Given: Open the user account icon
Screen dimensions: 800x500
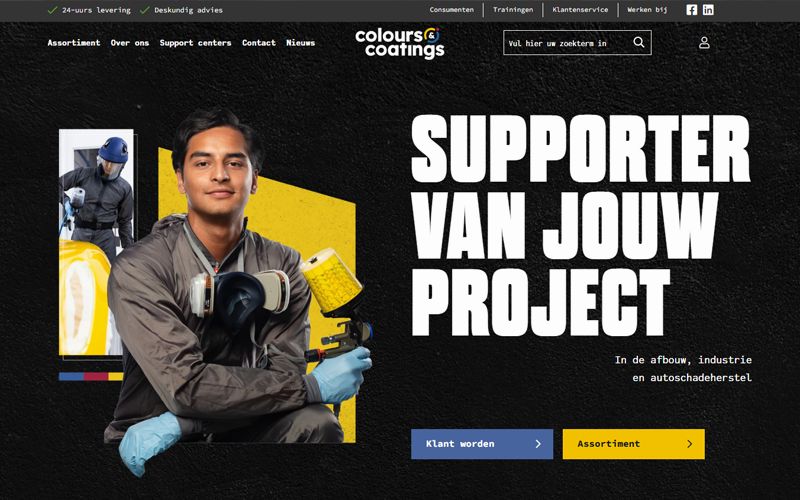Looking at the screenshot, I should pyautogui.click(x=704, y=42).
